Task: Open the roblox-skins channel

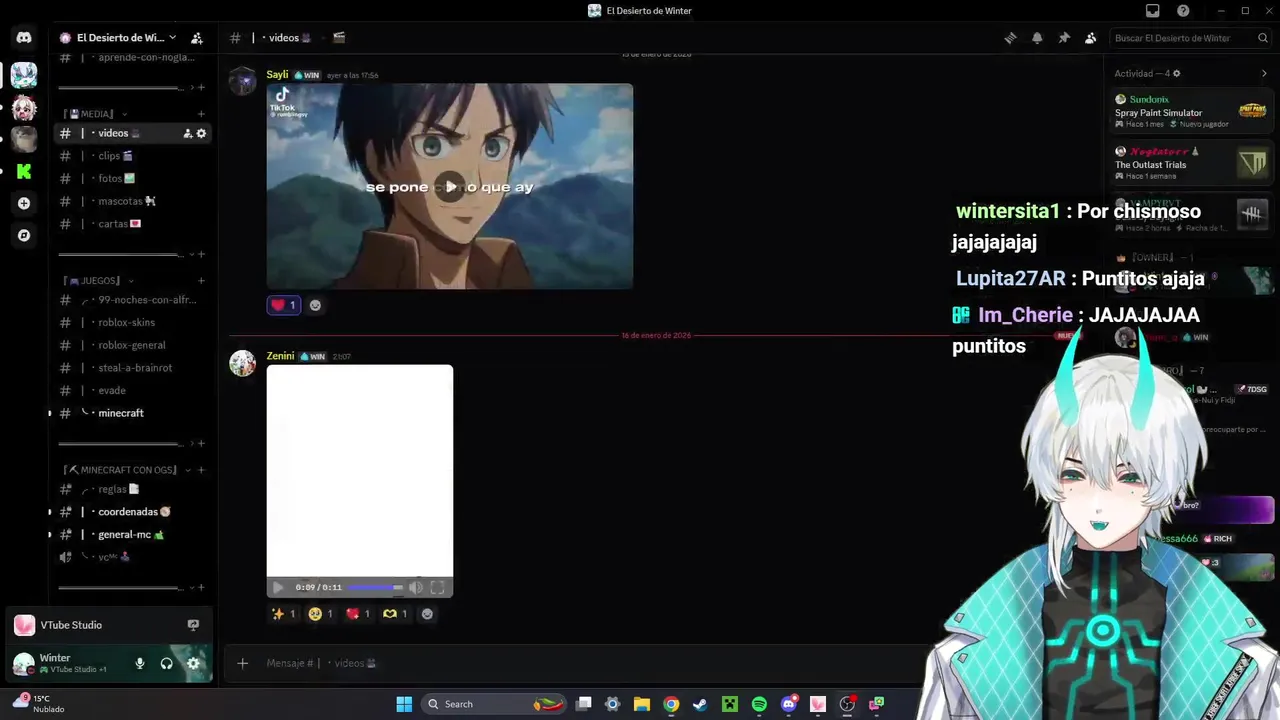Action: click(131, 322)
